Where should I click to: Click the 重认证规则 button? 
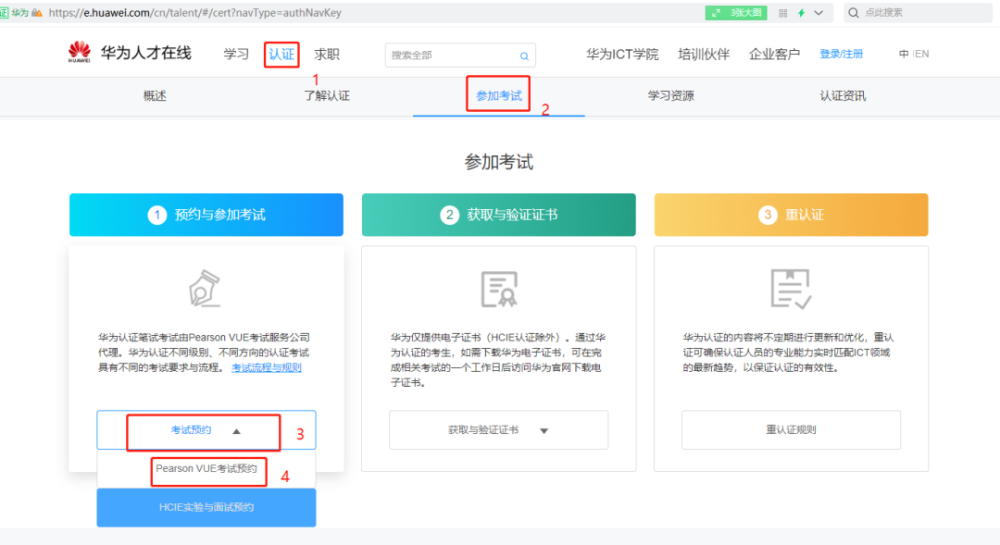tap(791, 430)
